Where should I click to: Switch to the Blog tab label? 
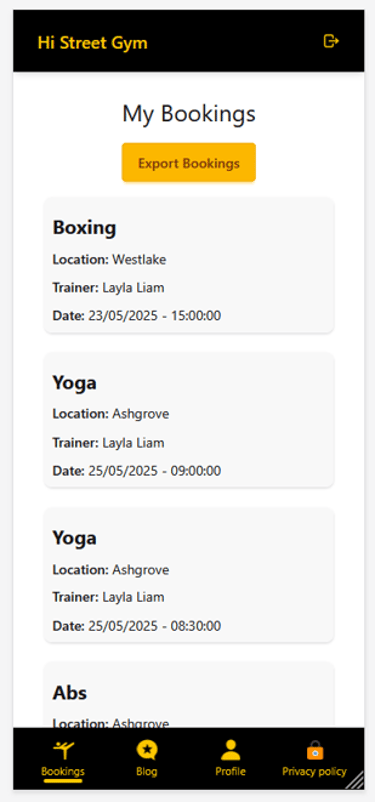[147, 771]
